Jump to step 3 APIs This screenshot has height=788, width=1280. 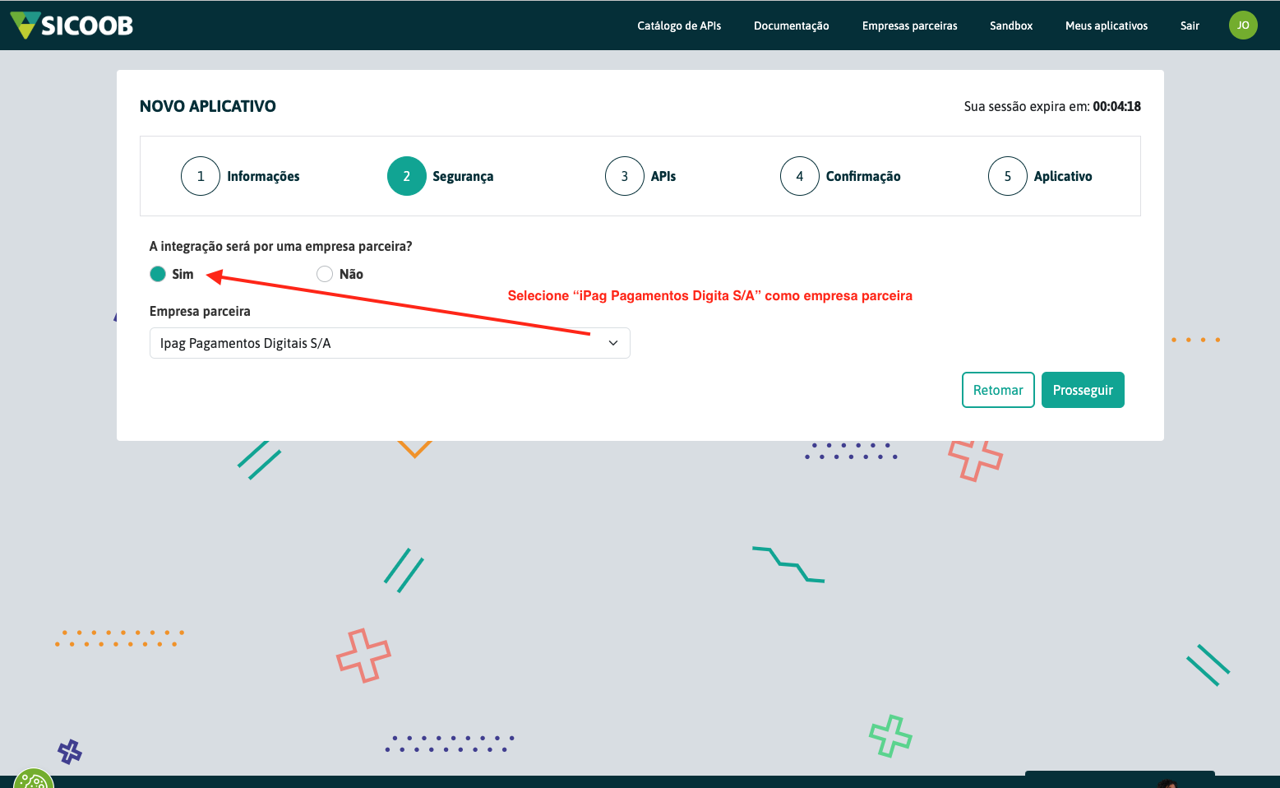(640, 176)
